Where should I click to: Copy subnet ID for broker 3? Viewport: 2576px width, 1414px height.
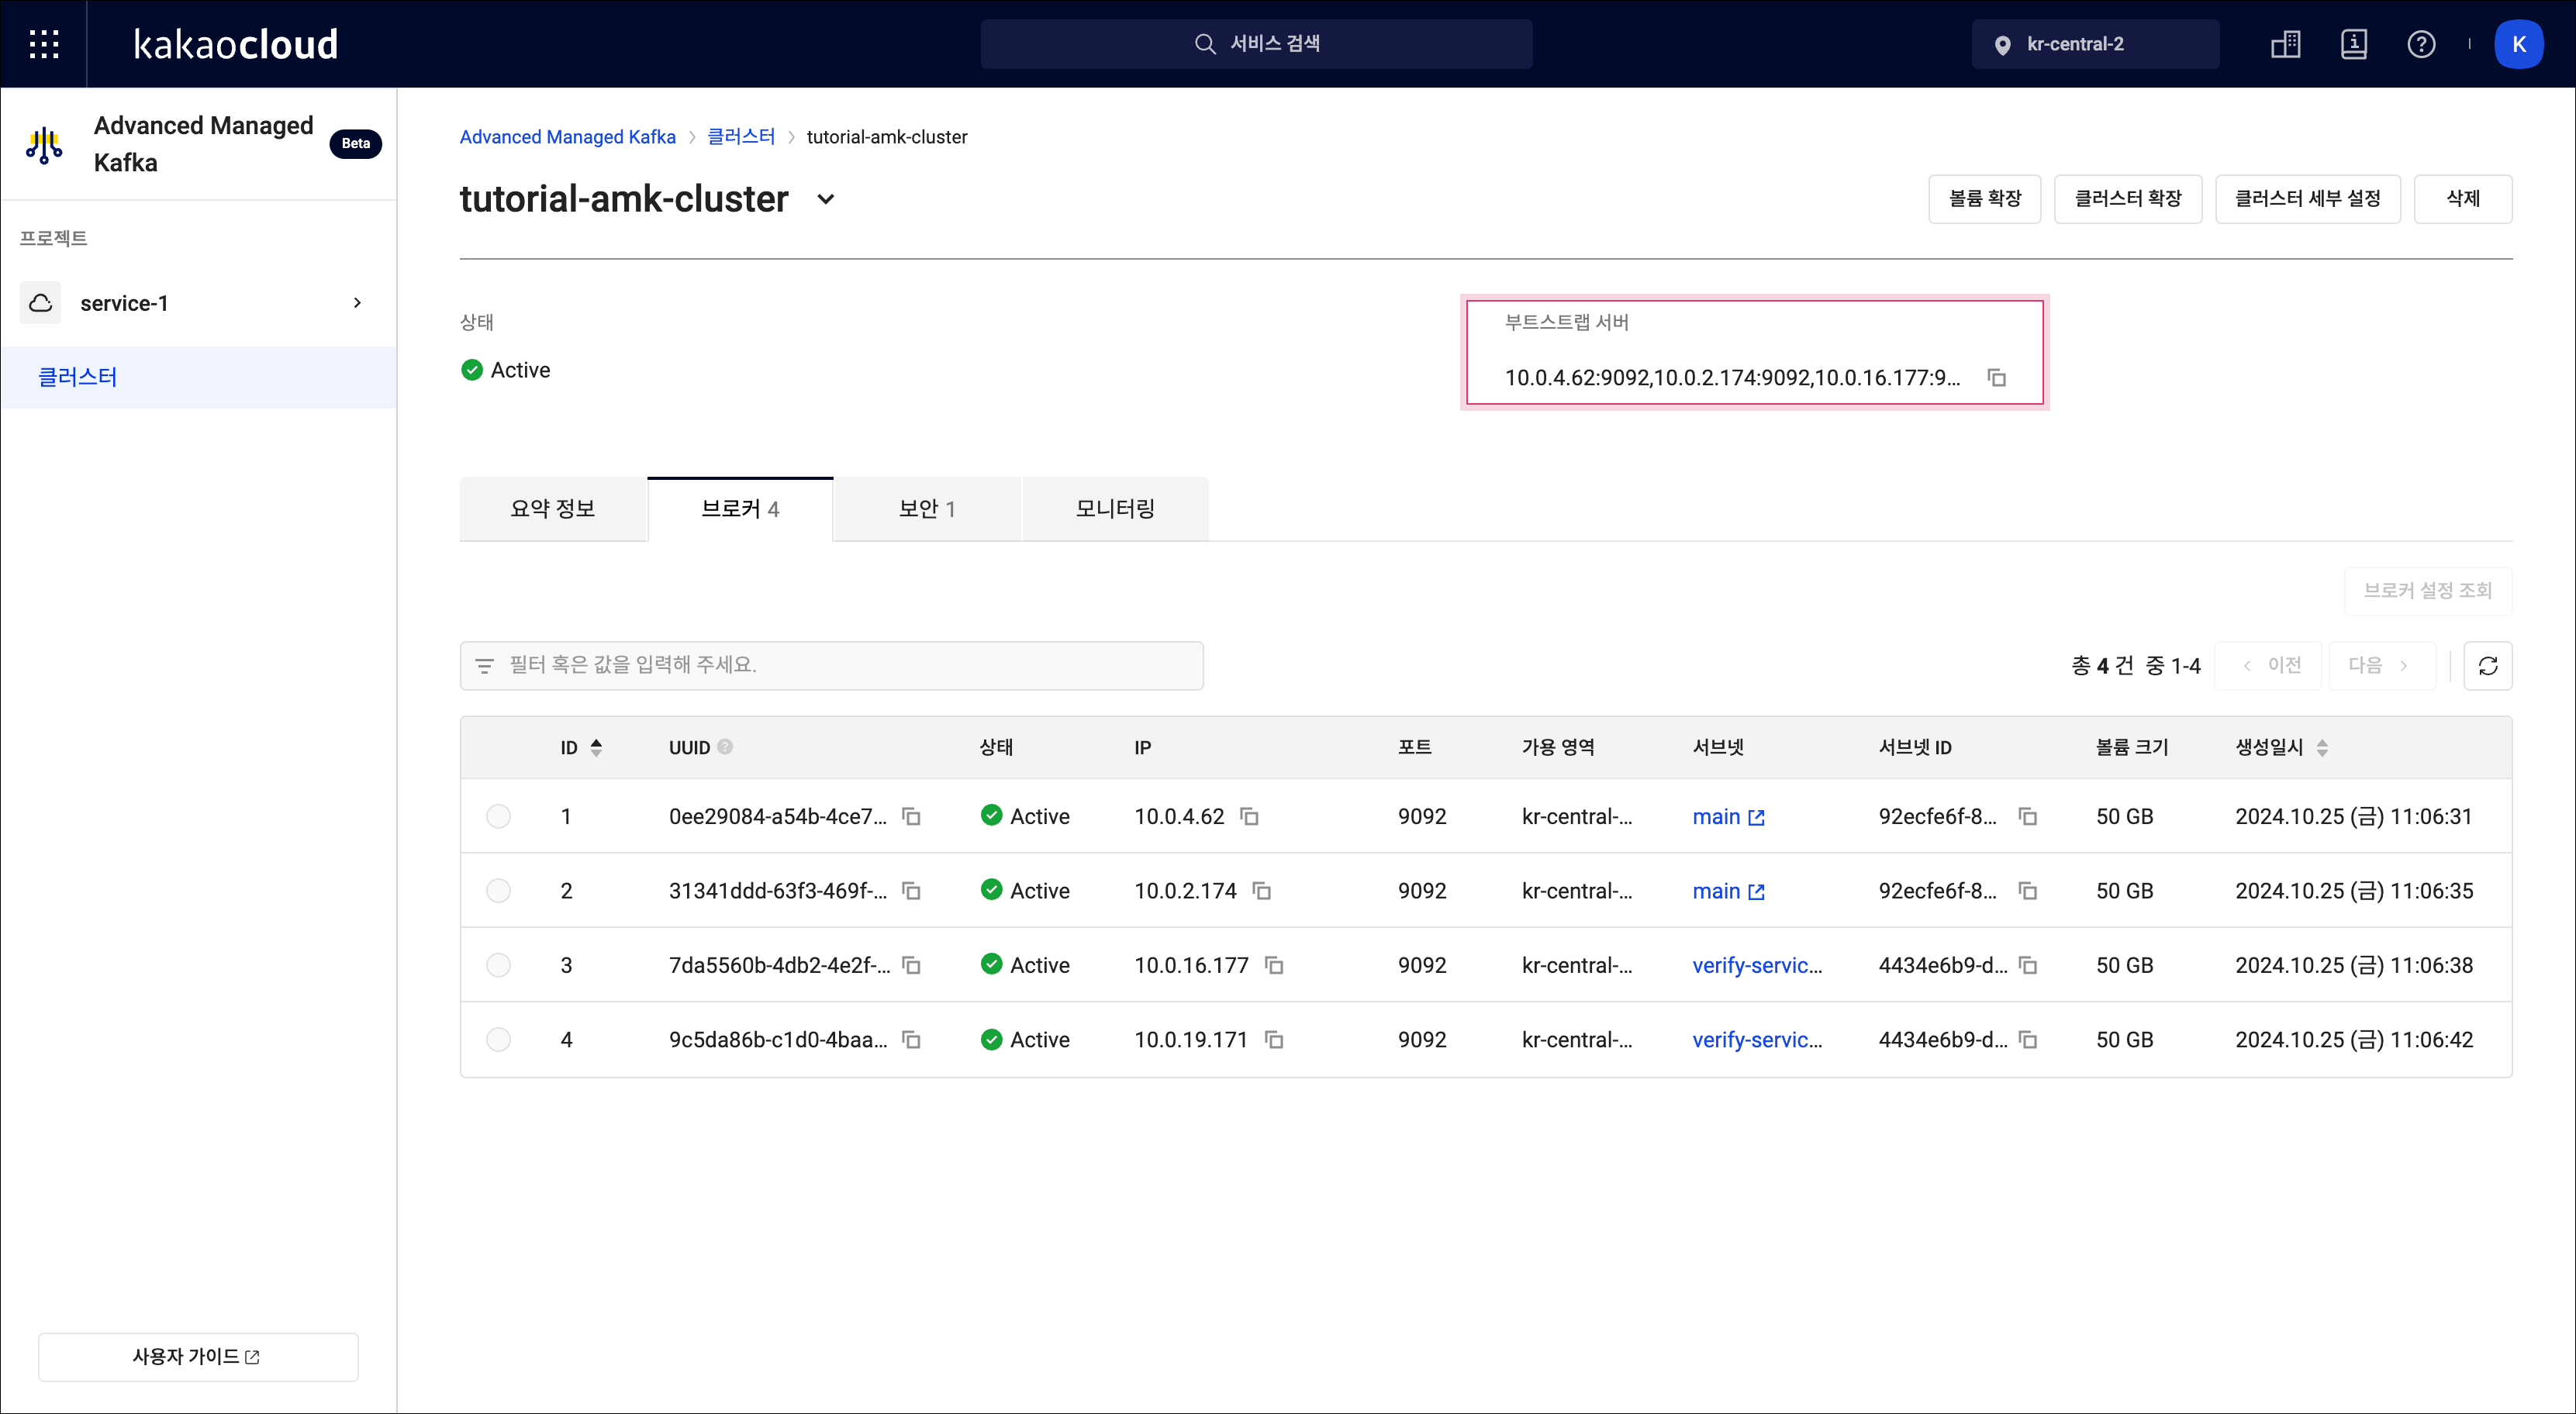coord(2028,965)
